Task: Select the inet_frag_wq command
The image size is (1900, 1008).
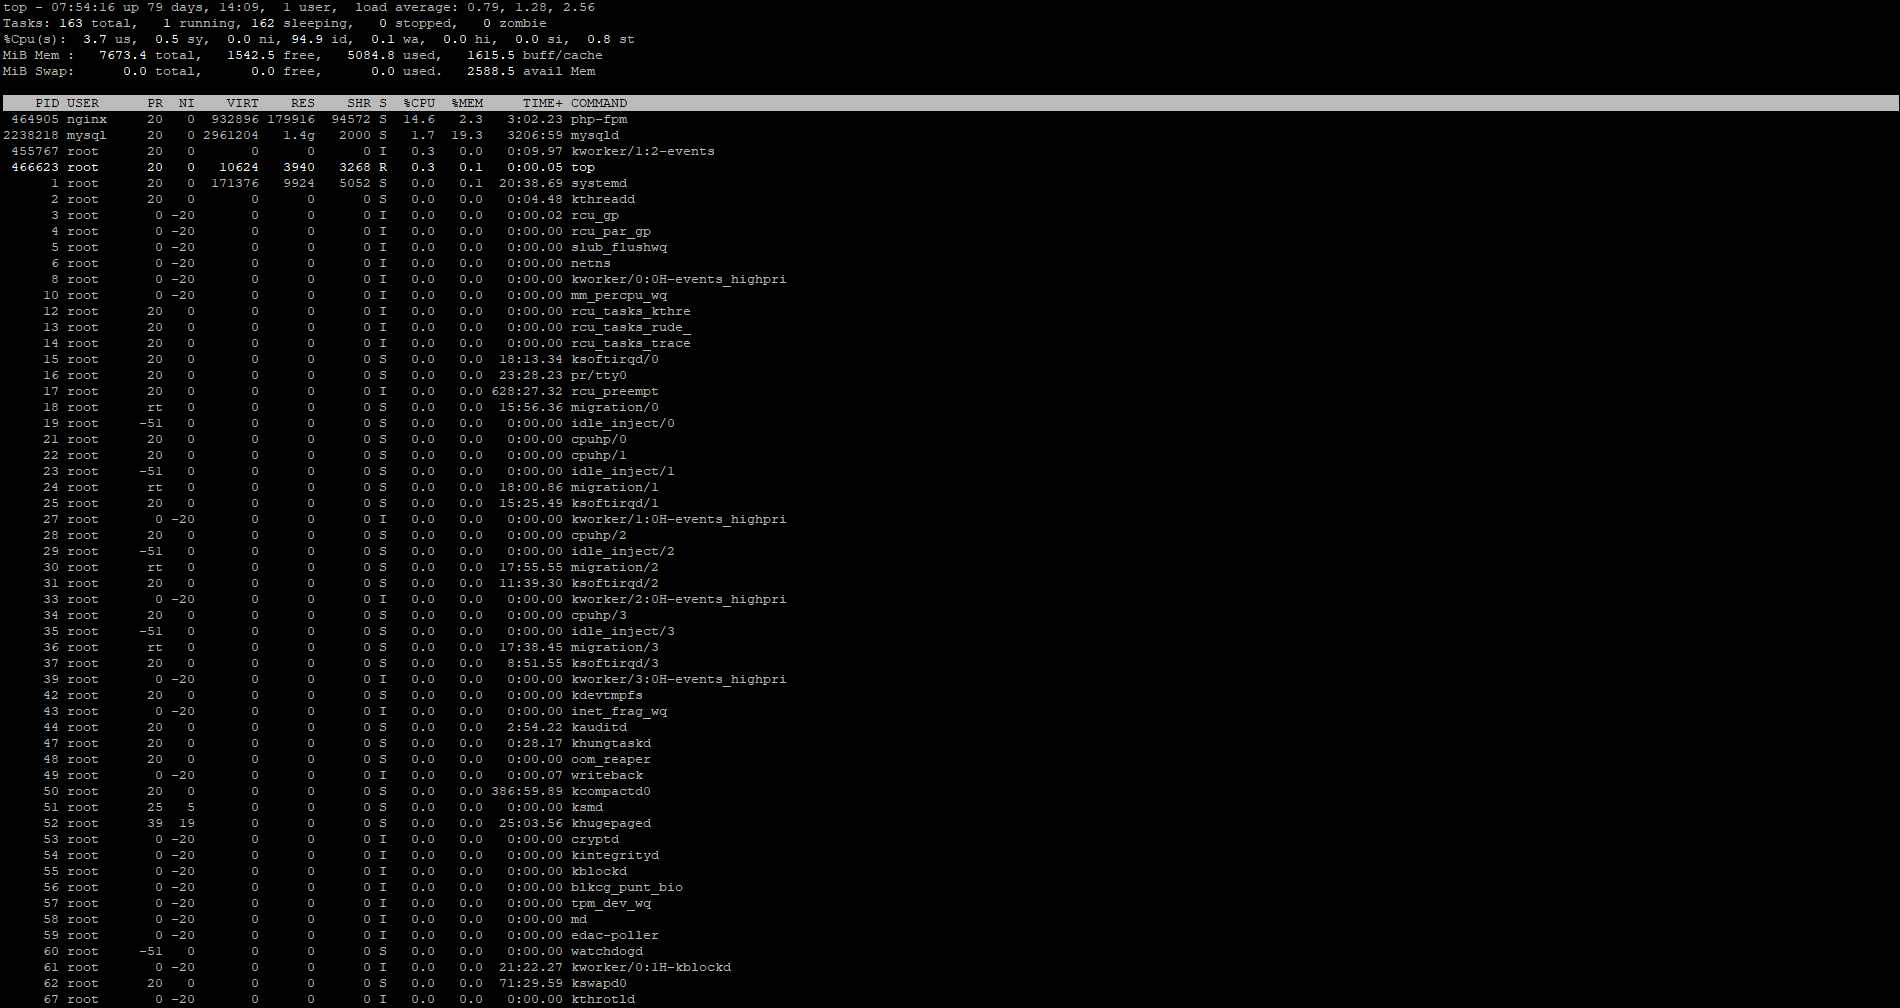Action: click(x=619, y=711)
